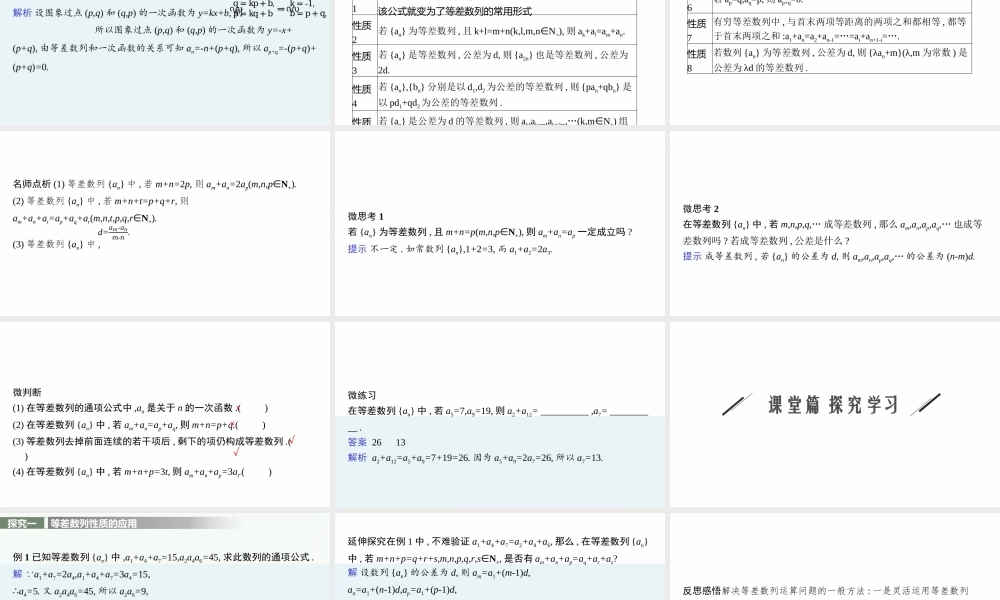This screenshot has height=600, width=1000.
Task: Select the 性质 8 table row label
Action: (x=696, y=60)
